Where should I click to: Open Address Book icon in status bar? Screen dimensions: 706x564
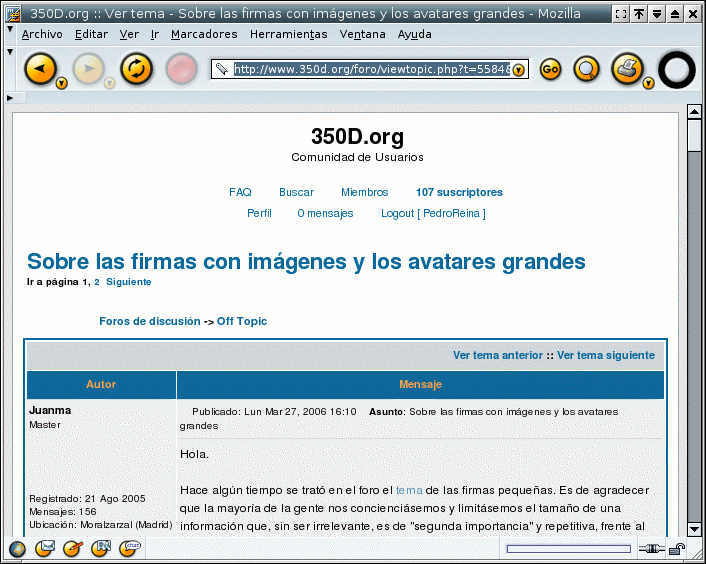pyautogui.click(x=101, y=548)
